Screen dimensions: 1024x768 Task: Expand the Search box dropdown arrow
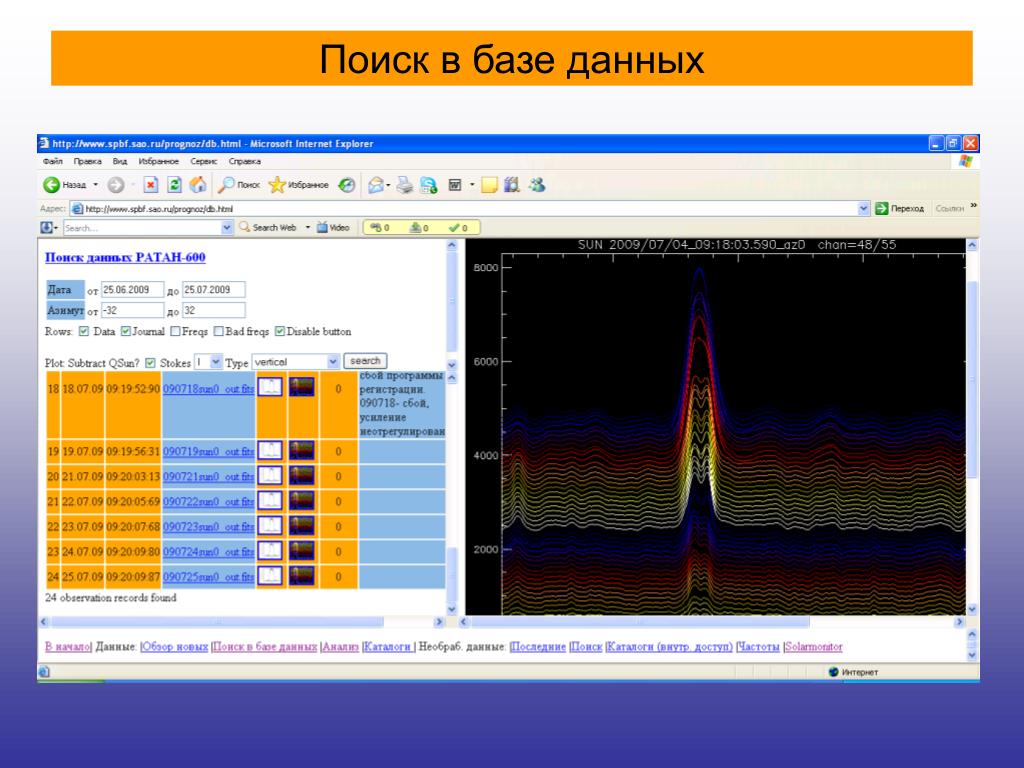point(227,227)
